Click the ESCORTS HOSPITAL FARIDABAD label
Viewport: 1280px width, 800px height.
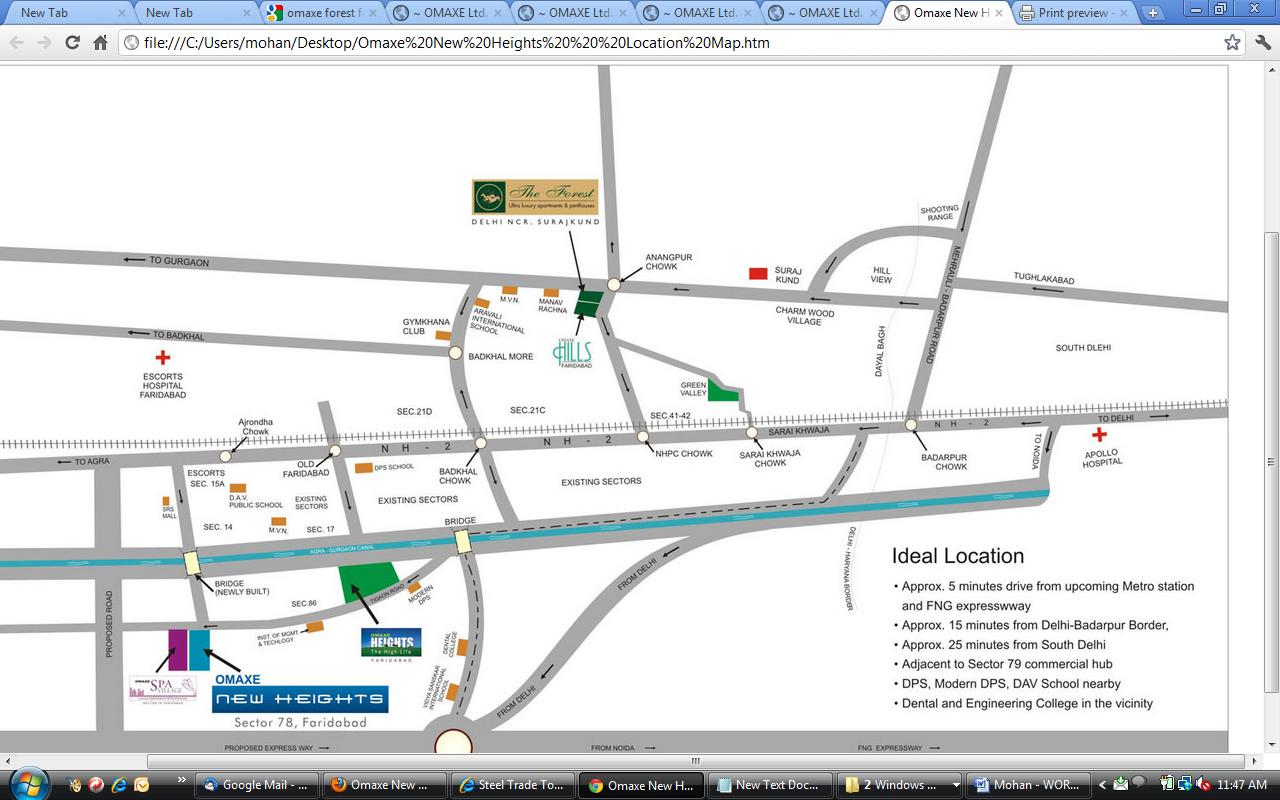click(x=163, y=386)
